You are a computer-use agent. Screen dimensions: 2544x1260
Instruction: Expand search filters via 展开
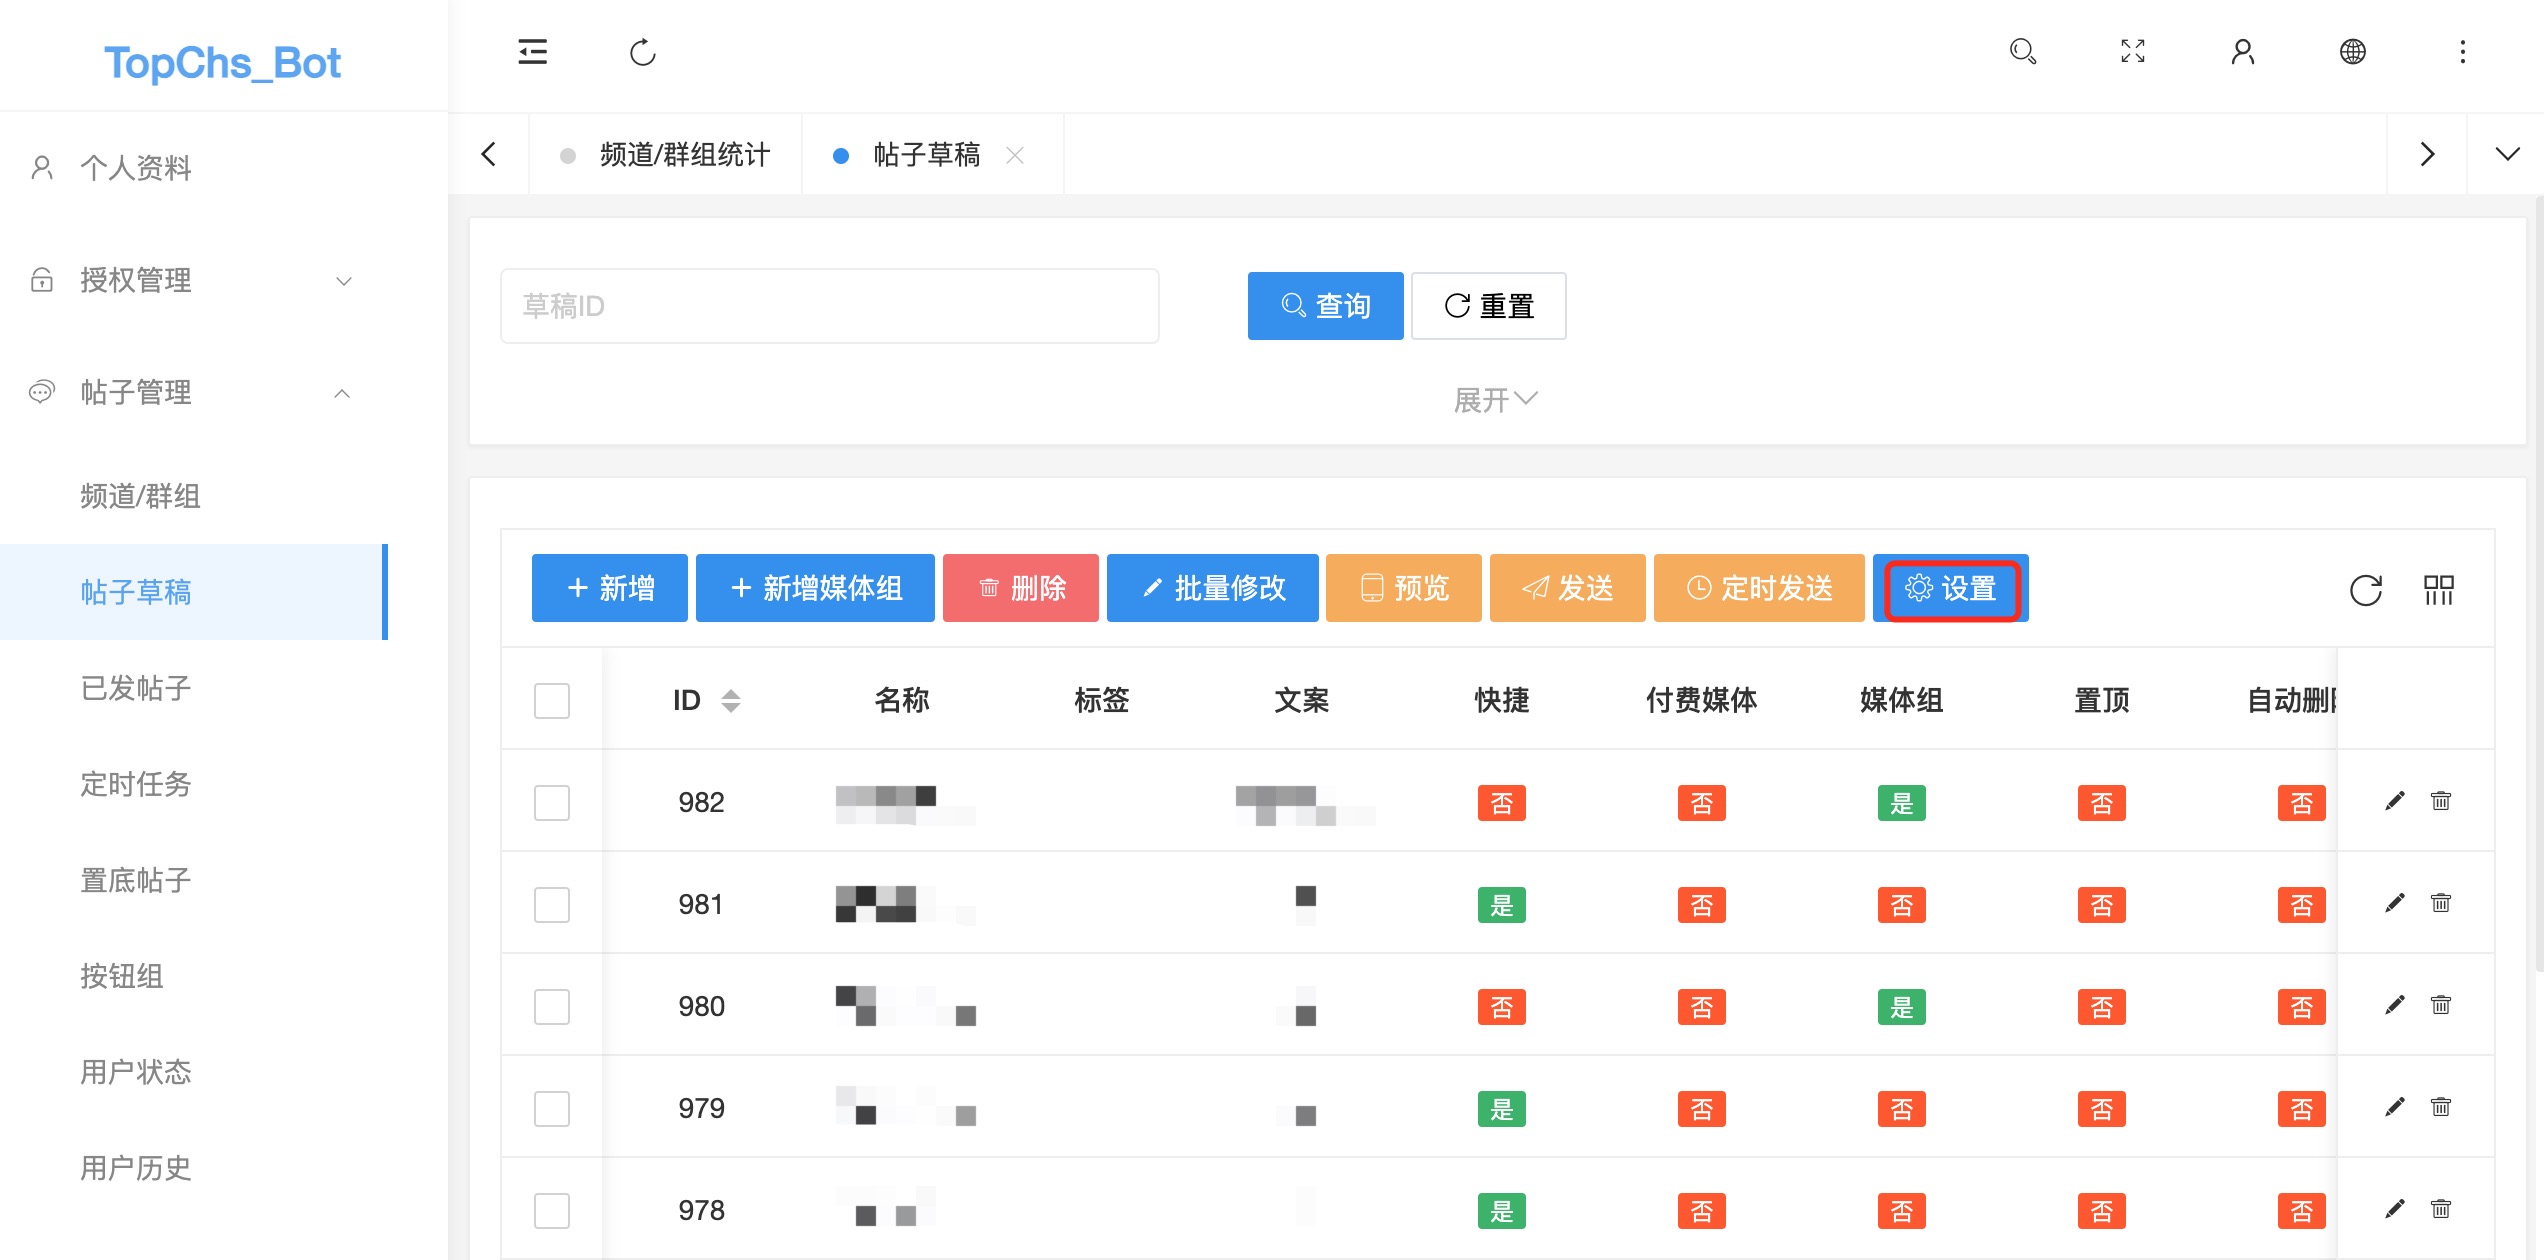click(1495, 400)
